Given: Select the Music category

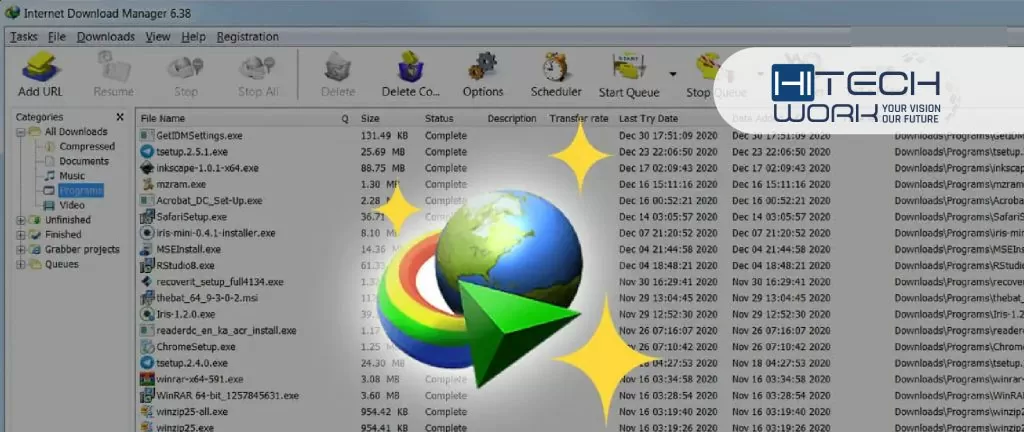Looking at the screenshot, I should [72, 176].
